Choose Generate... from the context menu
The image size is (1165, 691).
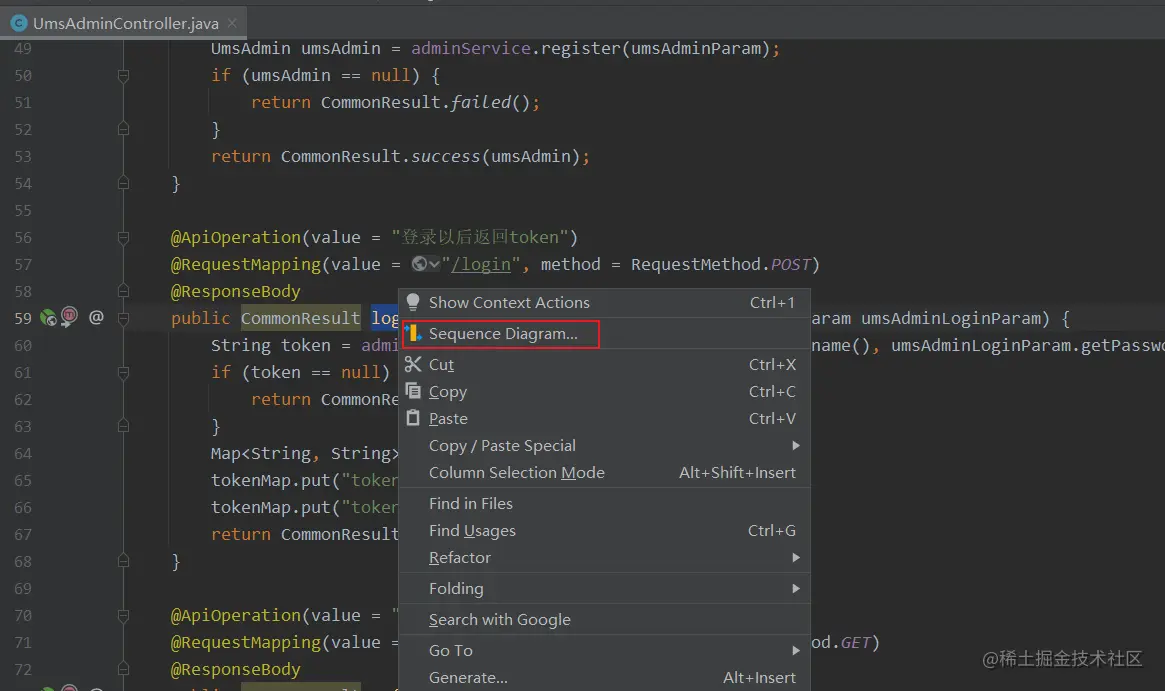605,678
